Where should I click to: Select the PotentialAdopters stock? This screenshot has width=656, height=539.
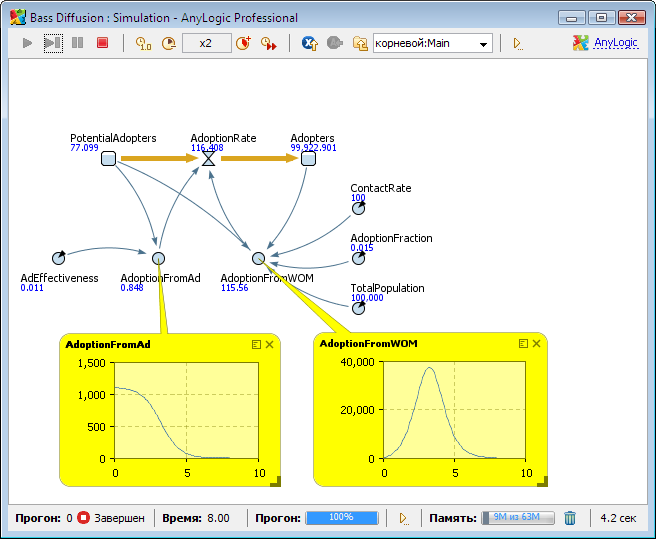108,159
